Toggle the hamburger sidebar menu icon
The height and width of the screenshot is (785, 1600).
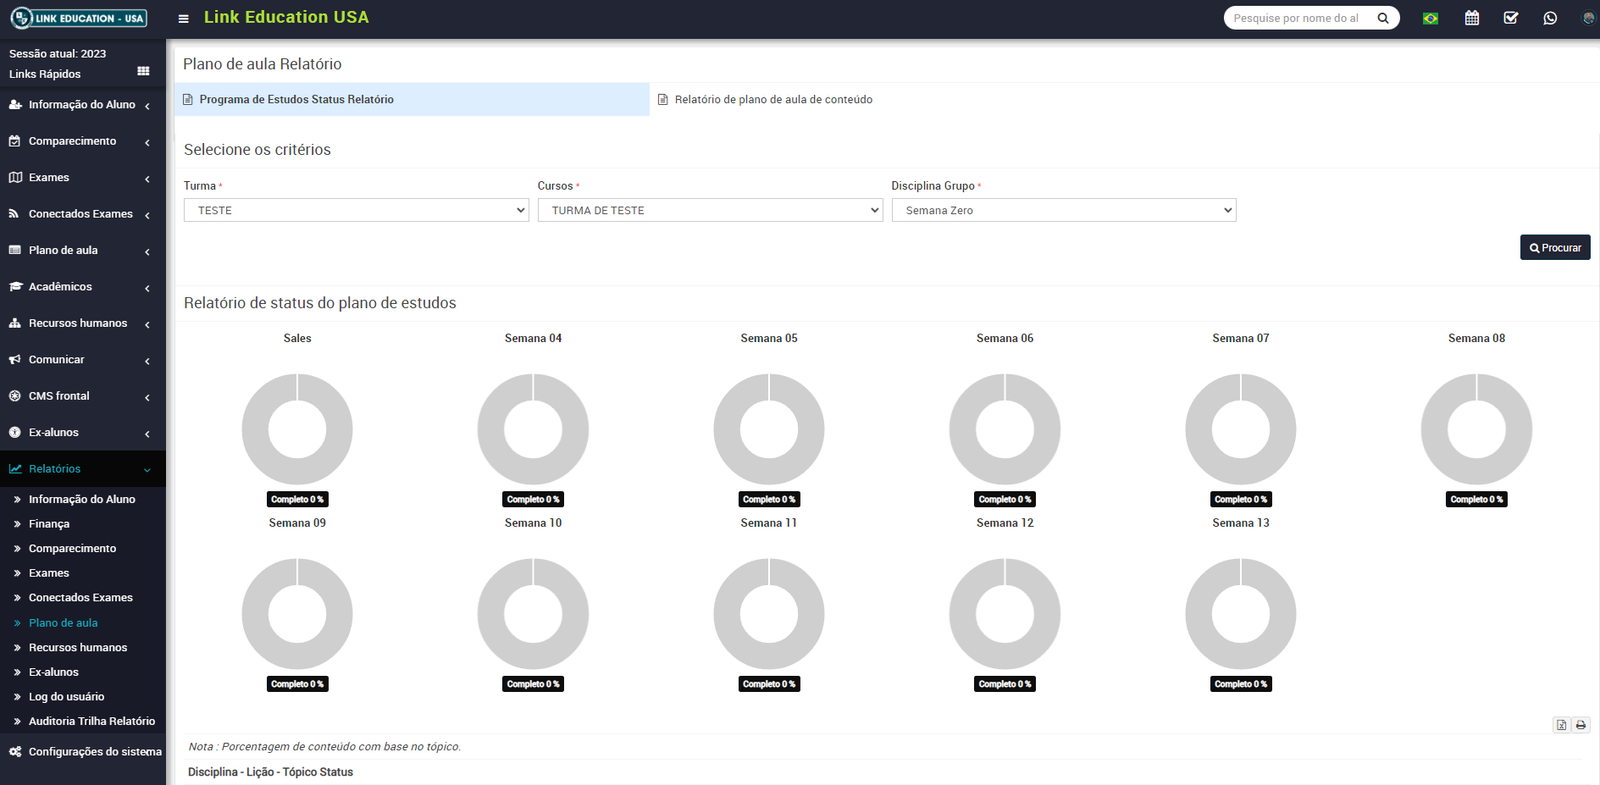pos(183,18)
